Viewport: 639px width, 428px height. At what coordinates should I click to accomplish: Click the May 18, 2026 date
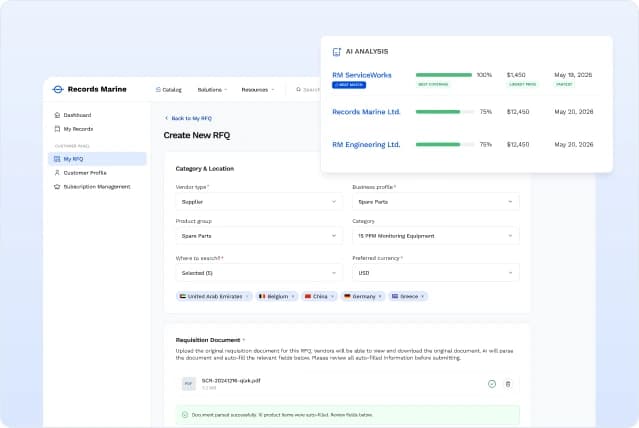click(x=573, y=75)
